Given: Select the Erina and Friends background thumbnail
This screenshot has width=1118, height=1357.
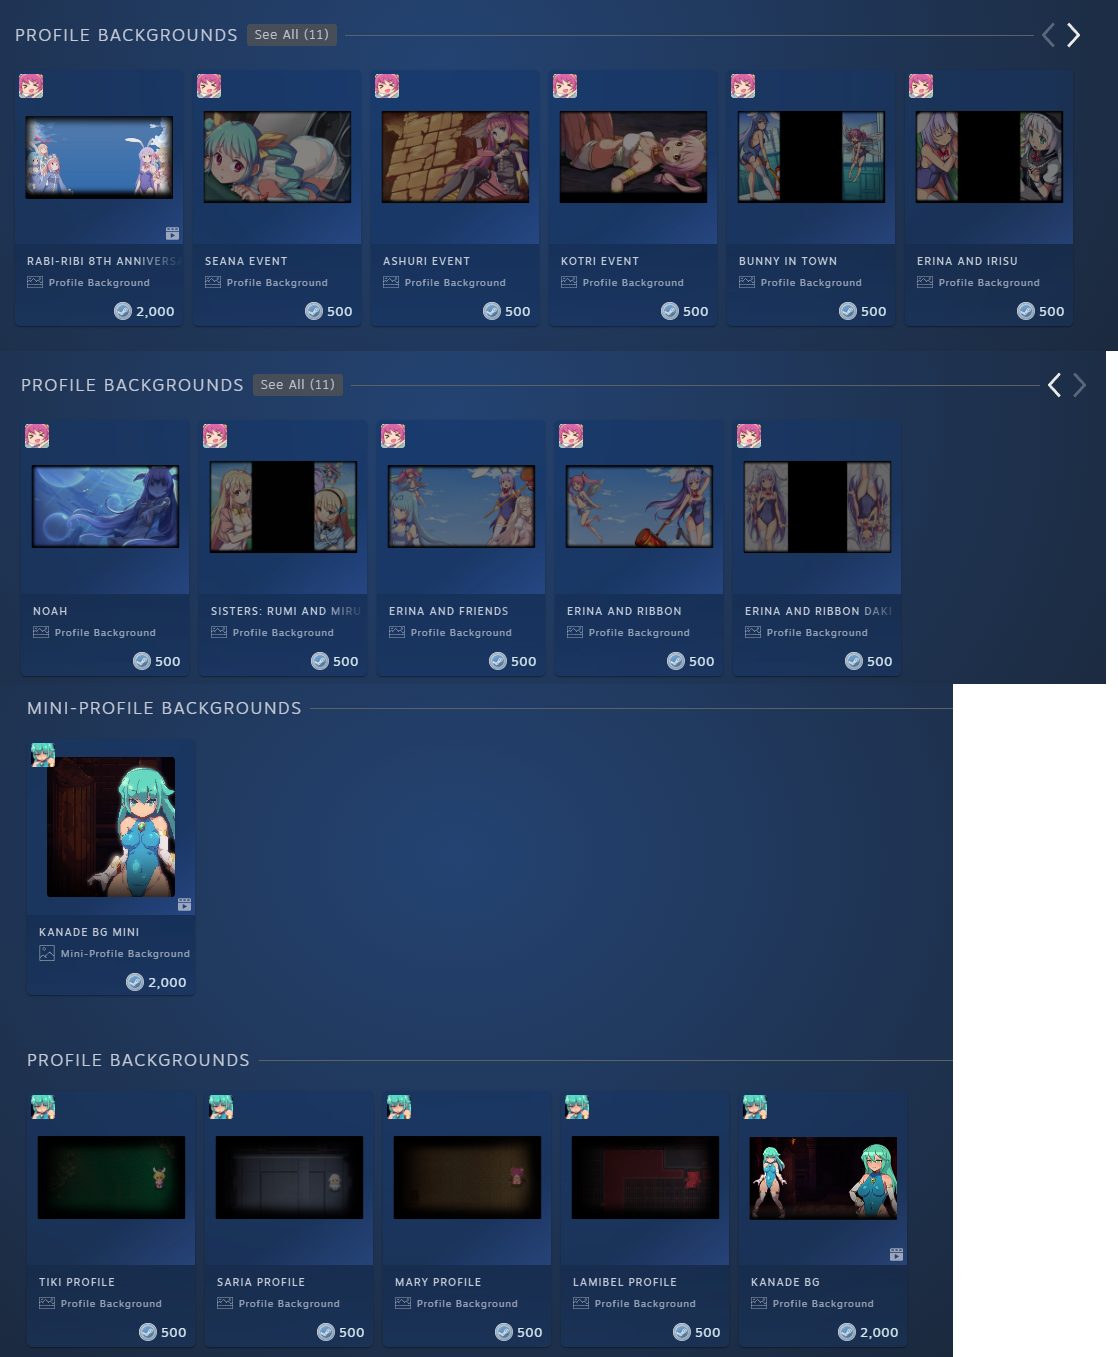Looking at the screenshot, I should [x=461, y=507].
